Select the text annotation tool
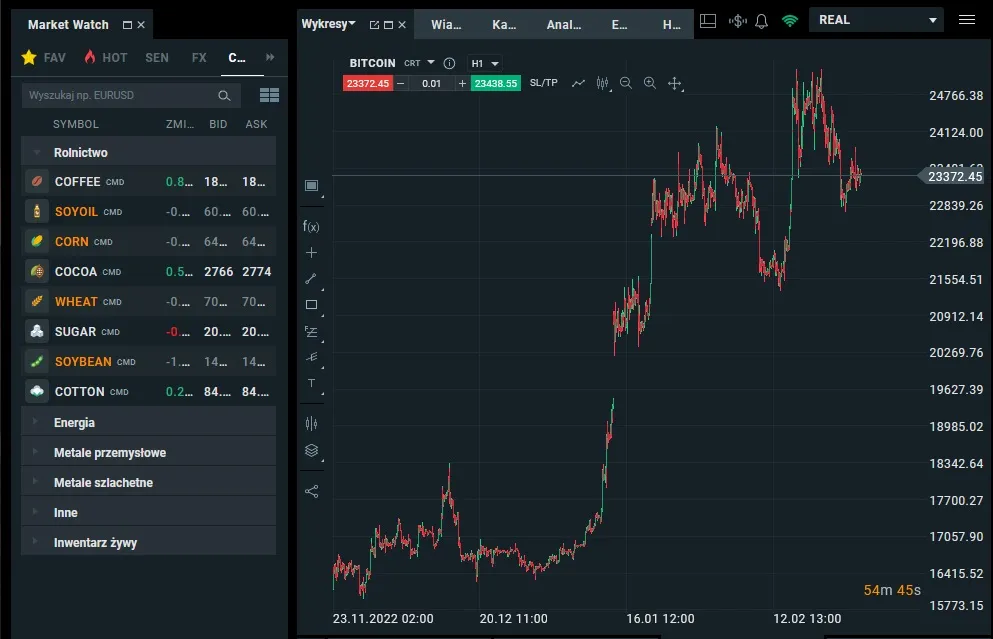 [x=311, y=383]
